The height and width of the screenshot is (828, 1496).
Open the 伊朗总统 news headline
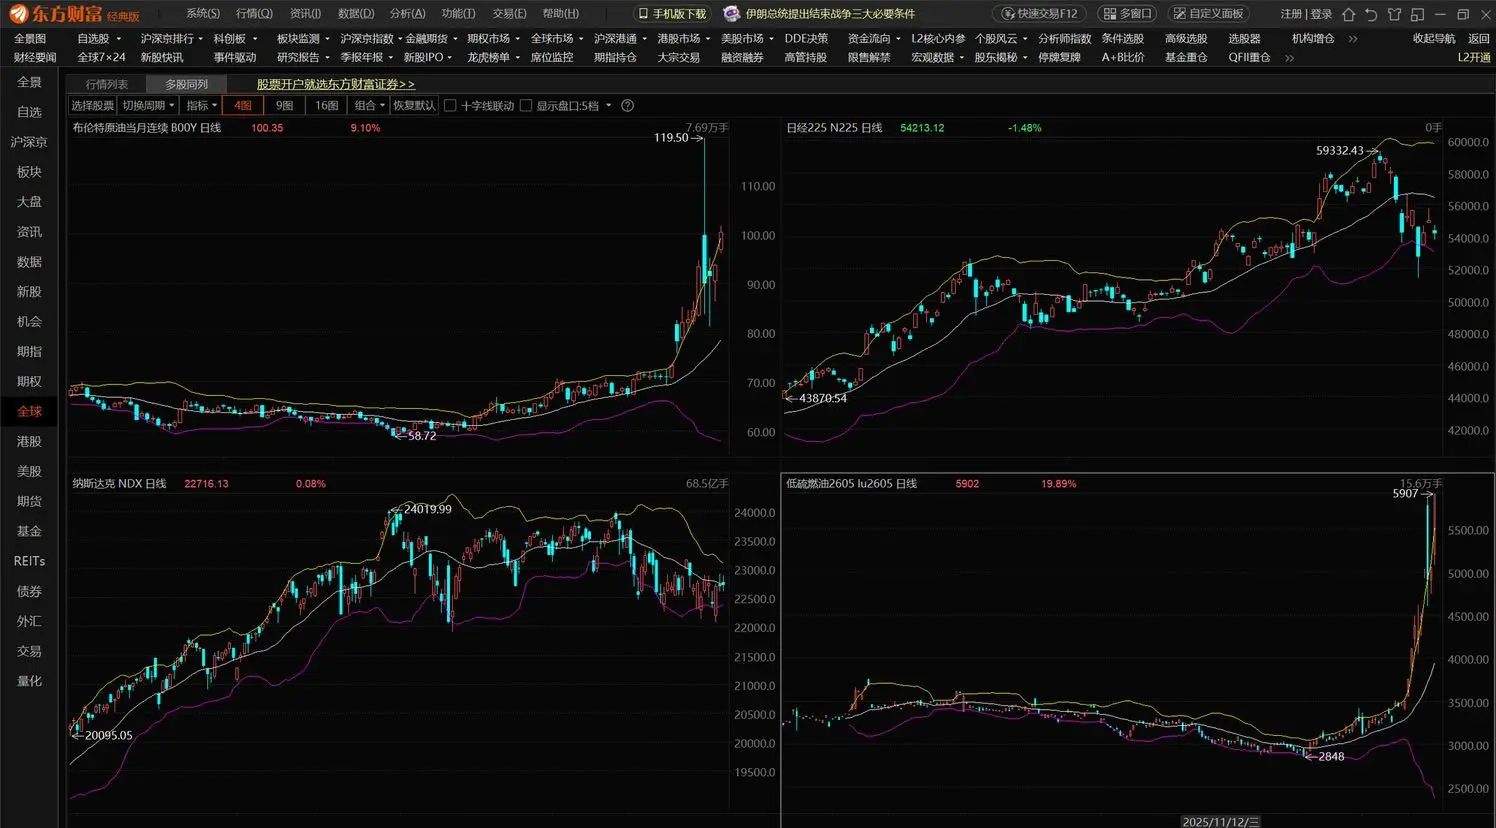pos(830,14)
